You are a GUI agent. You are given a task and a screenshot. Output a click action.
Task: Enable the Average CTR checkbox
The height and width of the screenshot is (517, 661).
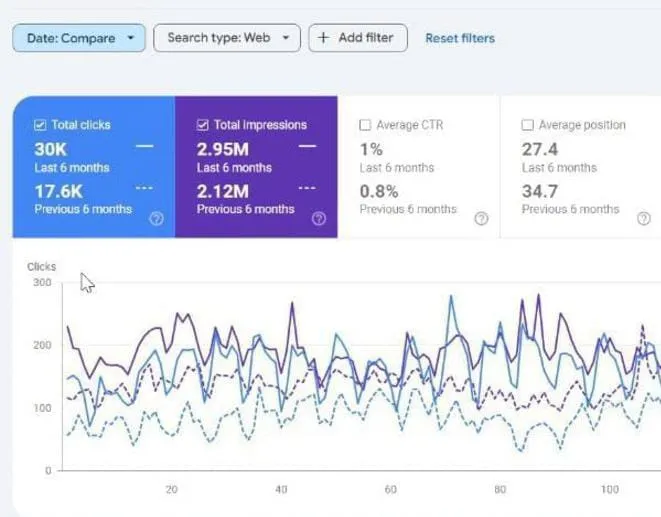pyautogui.click(x=365, y=125)
